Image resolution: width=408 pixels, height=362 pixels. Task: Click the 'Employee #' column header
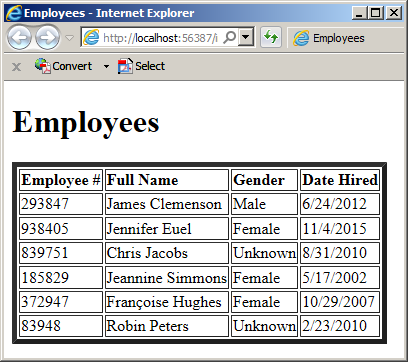click(61, 180)
